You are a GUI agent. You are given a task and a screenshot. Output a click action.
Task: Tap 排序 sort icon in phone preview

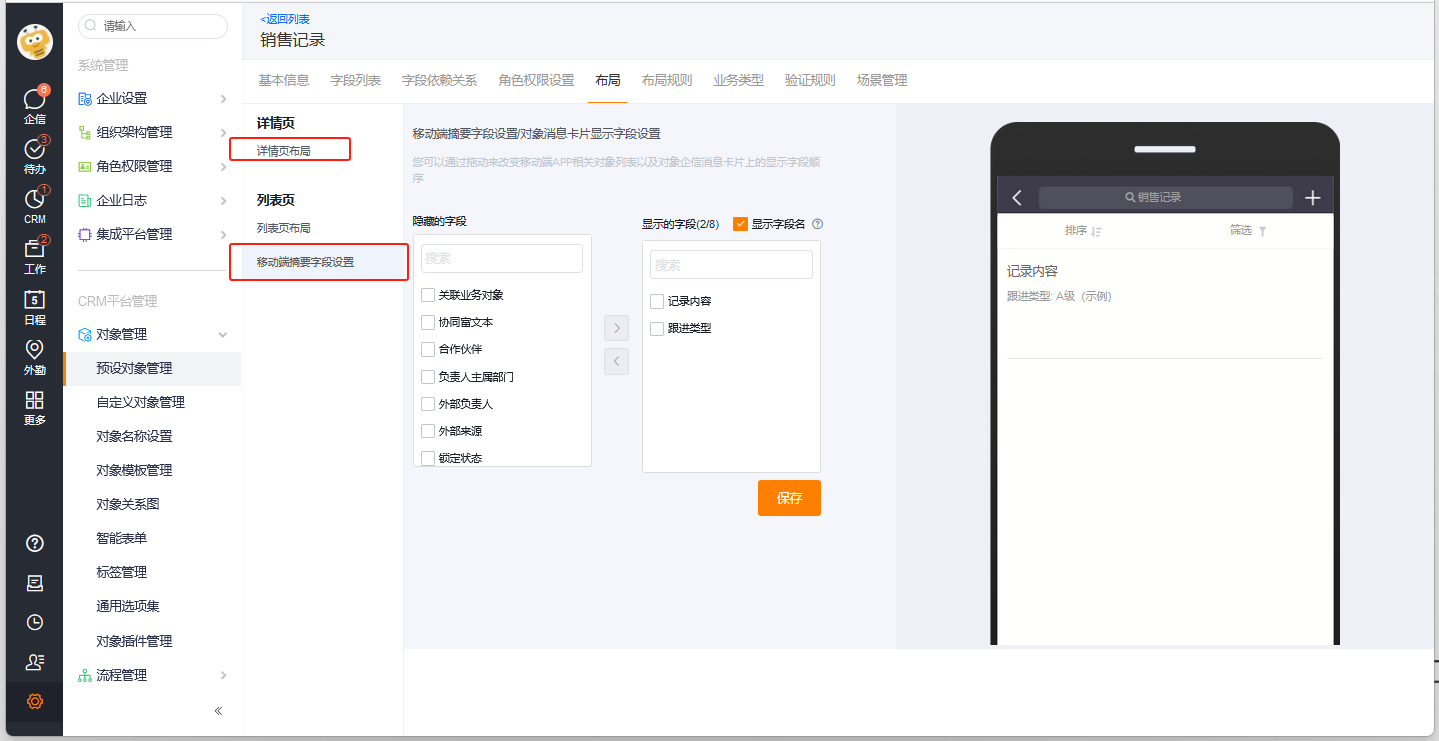pyautogui.click(x=1097, y=231)
